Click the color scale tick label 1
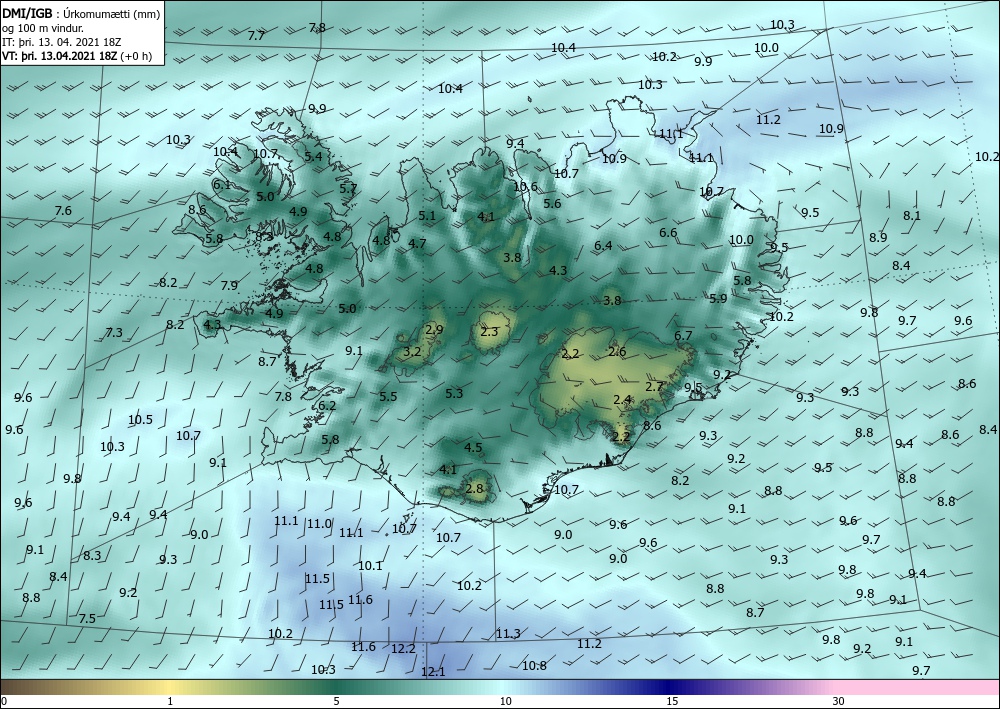1000x709 pixels. pyautogui.click(x=170, y=701)
